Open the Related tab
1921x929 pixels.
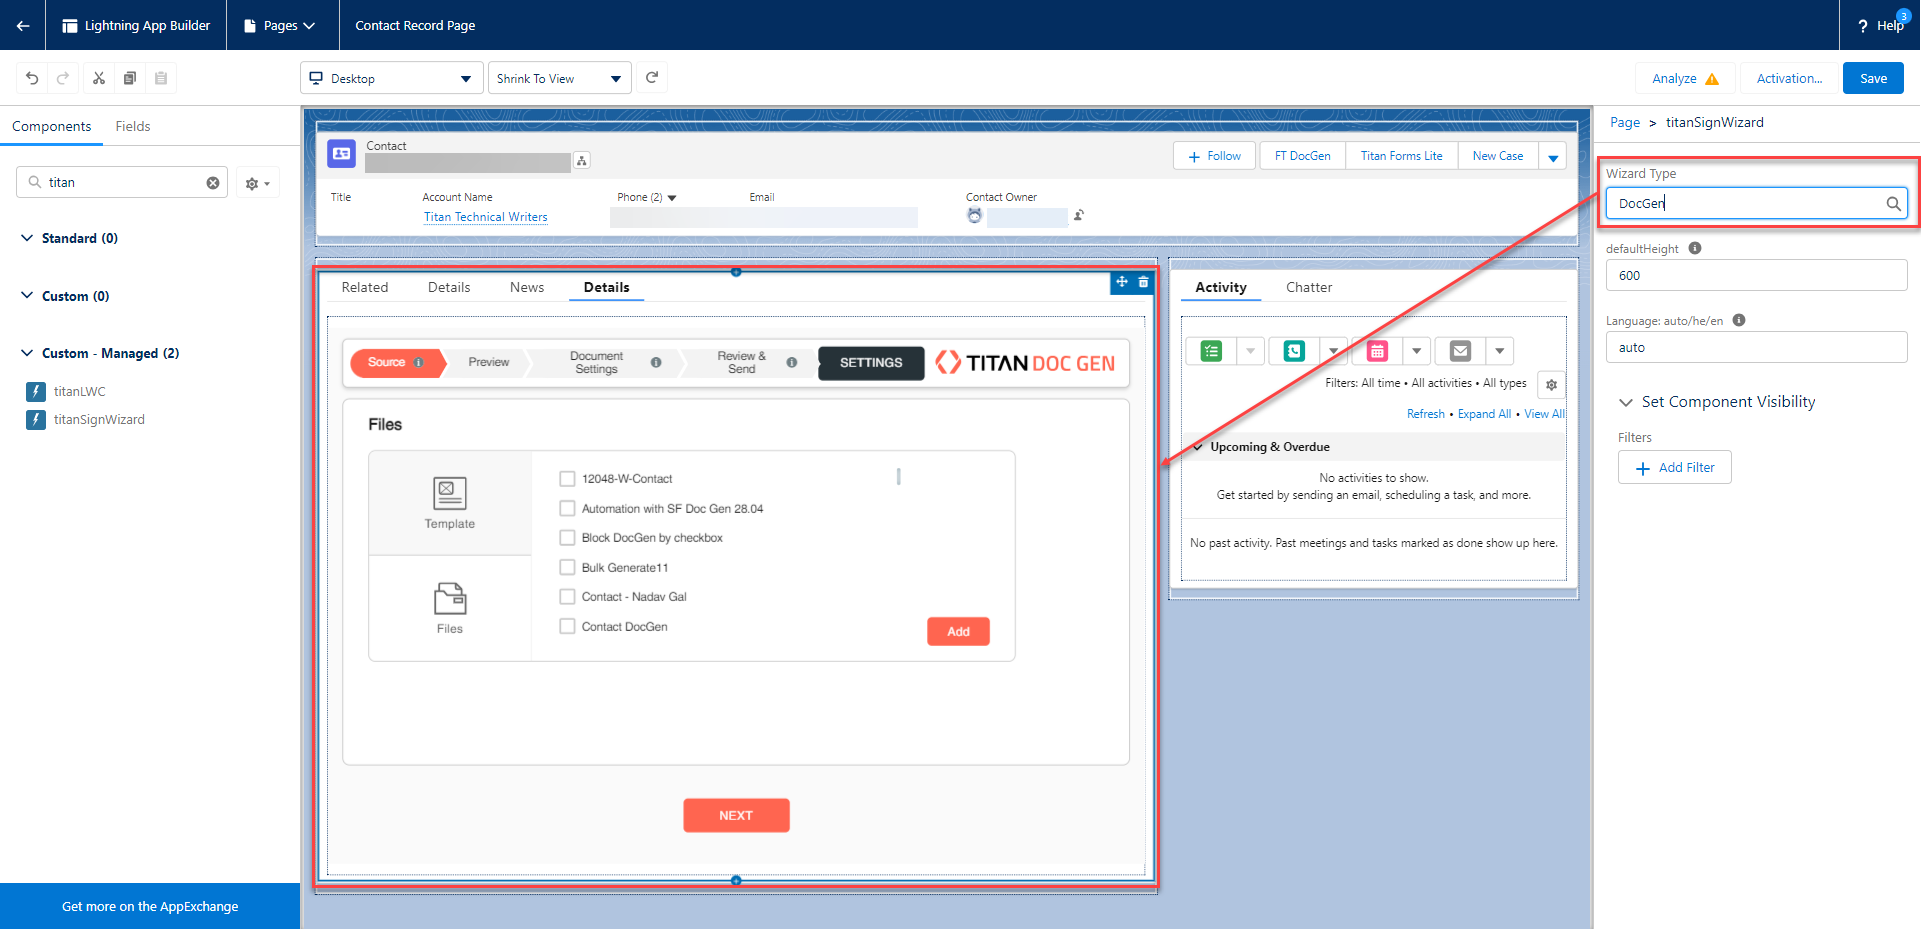(x=365, y=287)
